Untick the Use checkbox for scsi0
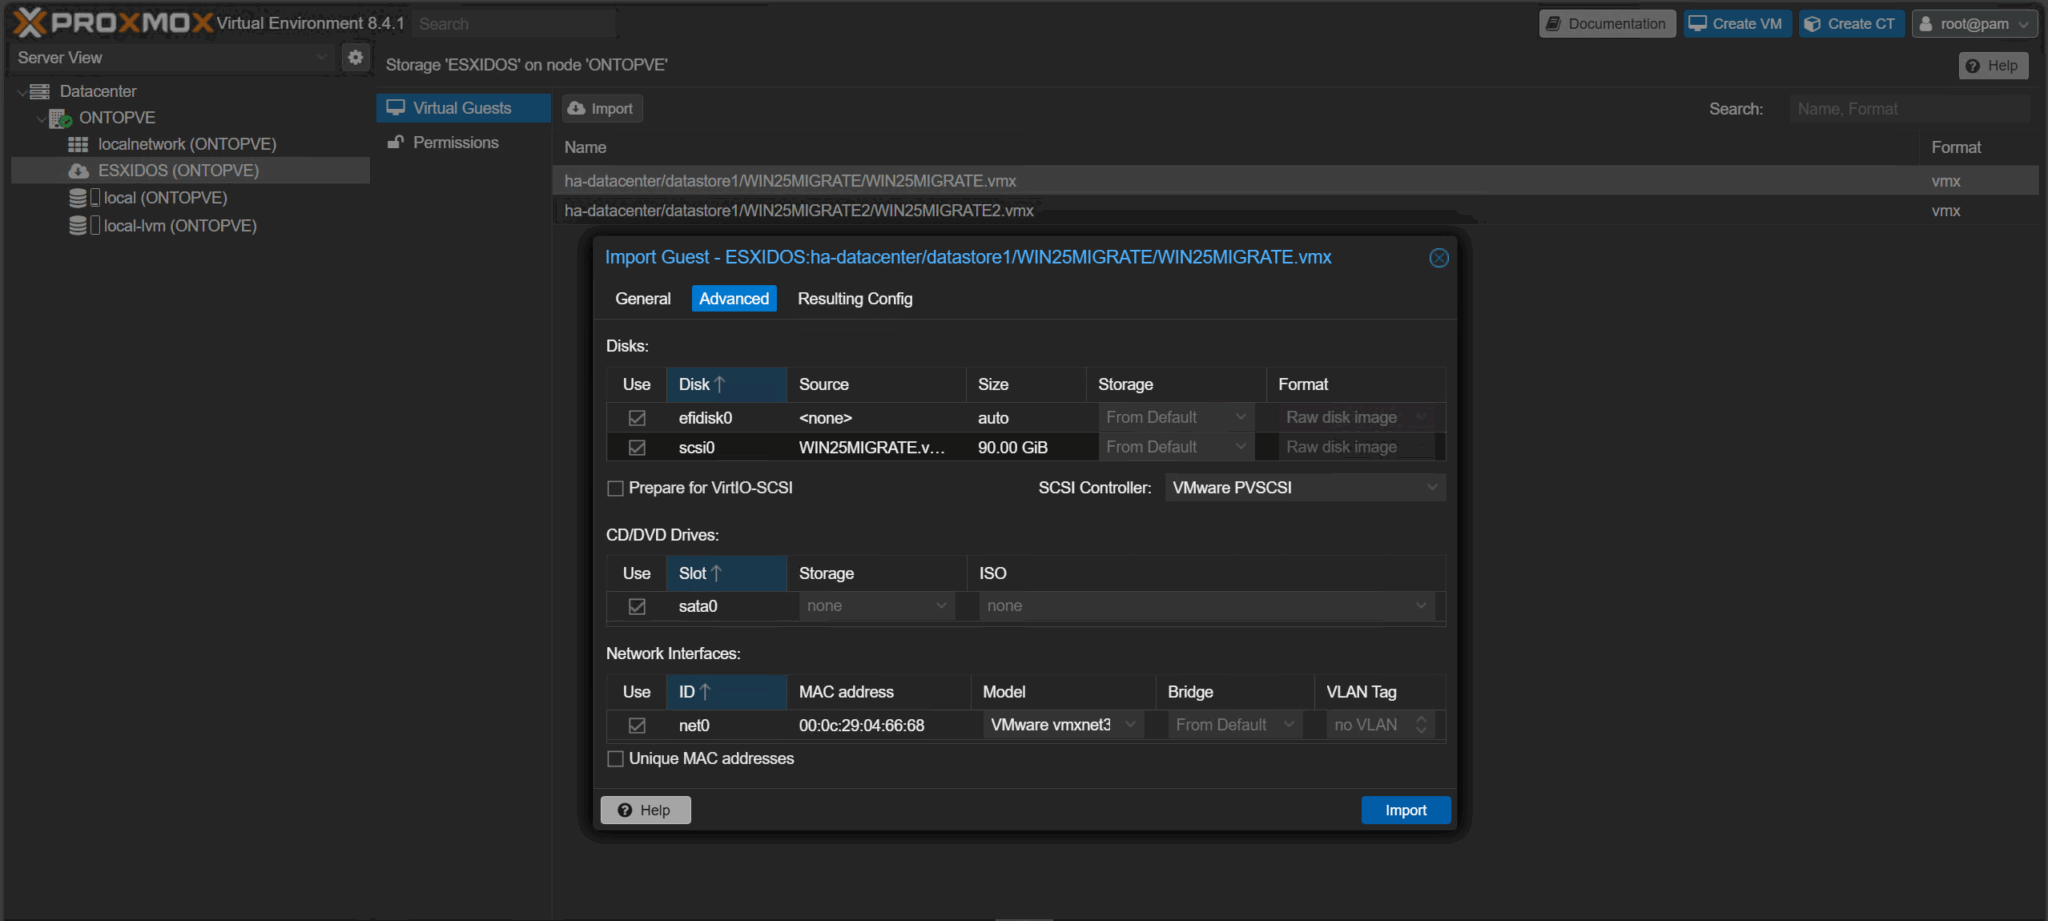 click(x=637, y=448)
